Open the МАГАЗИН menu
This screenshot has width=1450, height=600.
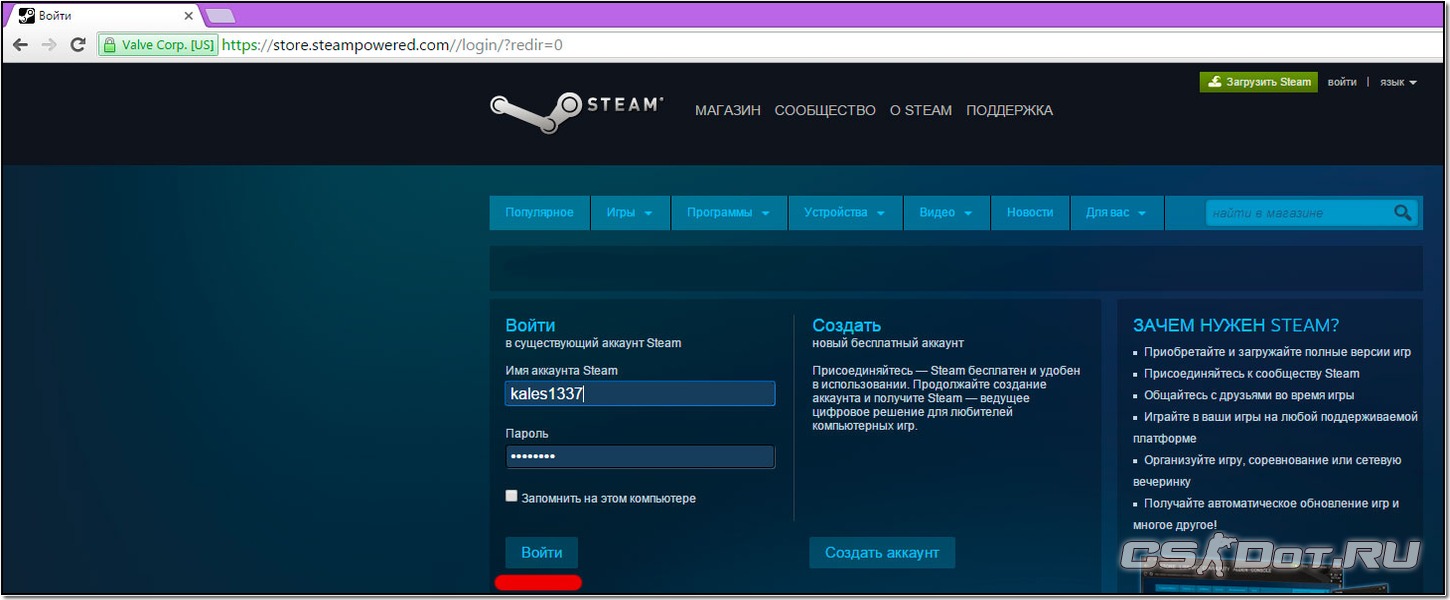[x=728, y=111]
